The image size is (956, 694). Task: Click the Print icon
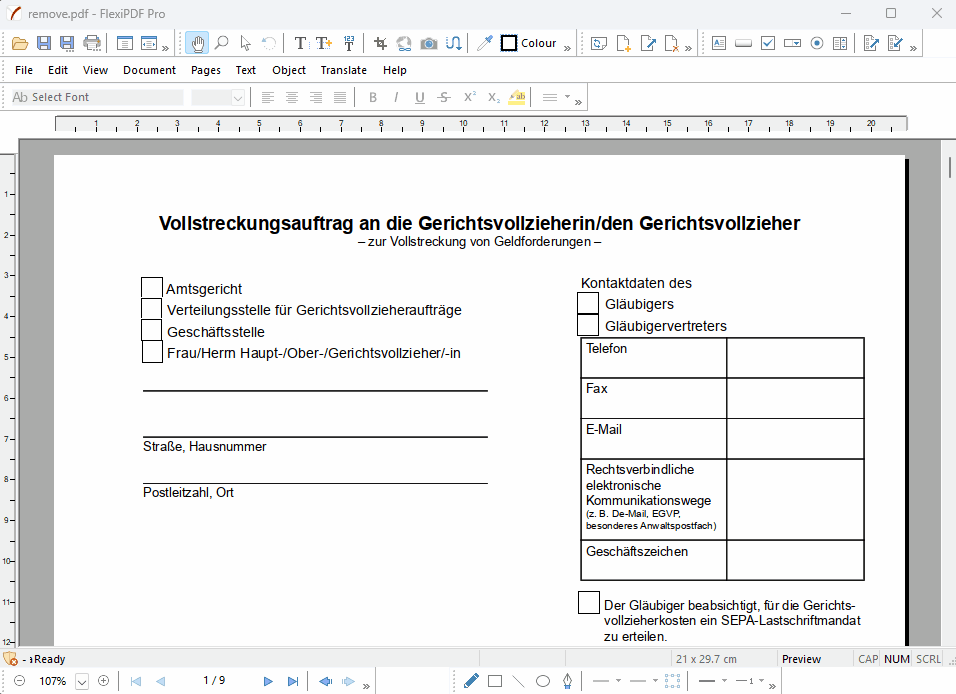[92, 43]
